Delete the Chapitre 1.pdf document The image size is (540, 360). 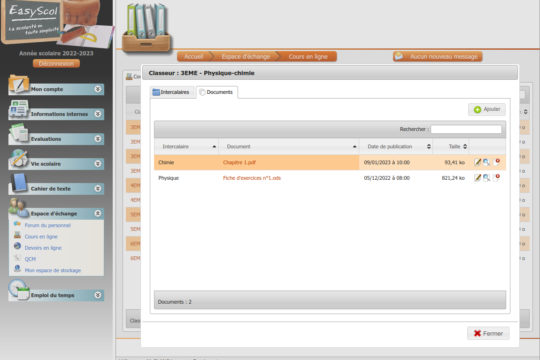(497, 162)
